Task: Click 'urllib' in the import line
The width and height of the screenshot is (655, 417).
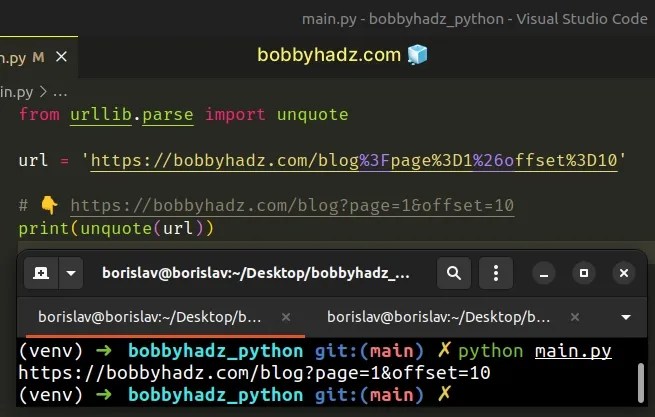Action: point(101,115)
